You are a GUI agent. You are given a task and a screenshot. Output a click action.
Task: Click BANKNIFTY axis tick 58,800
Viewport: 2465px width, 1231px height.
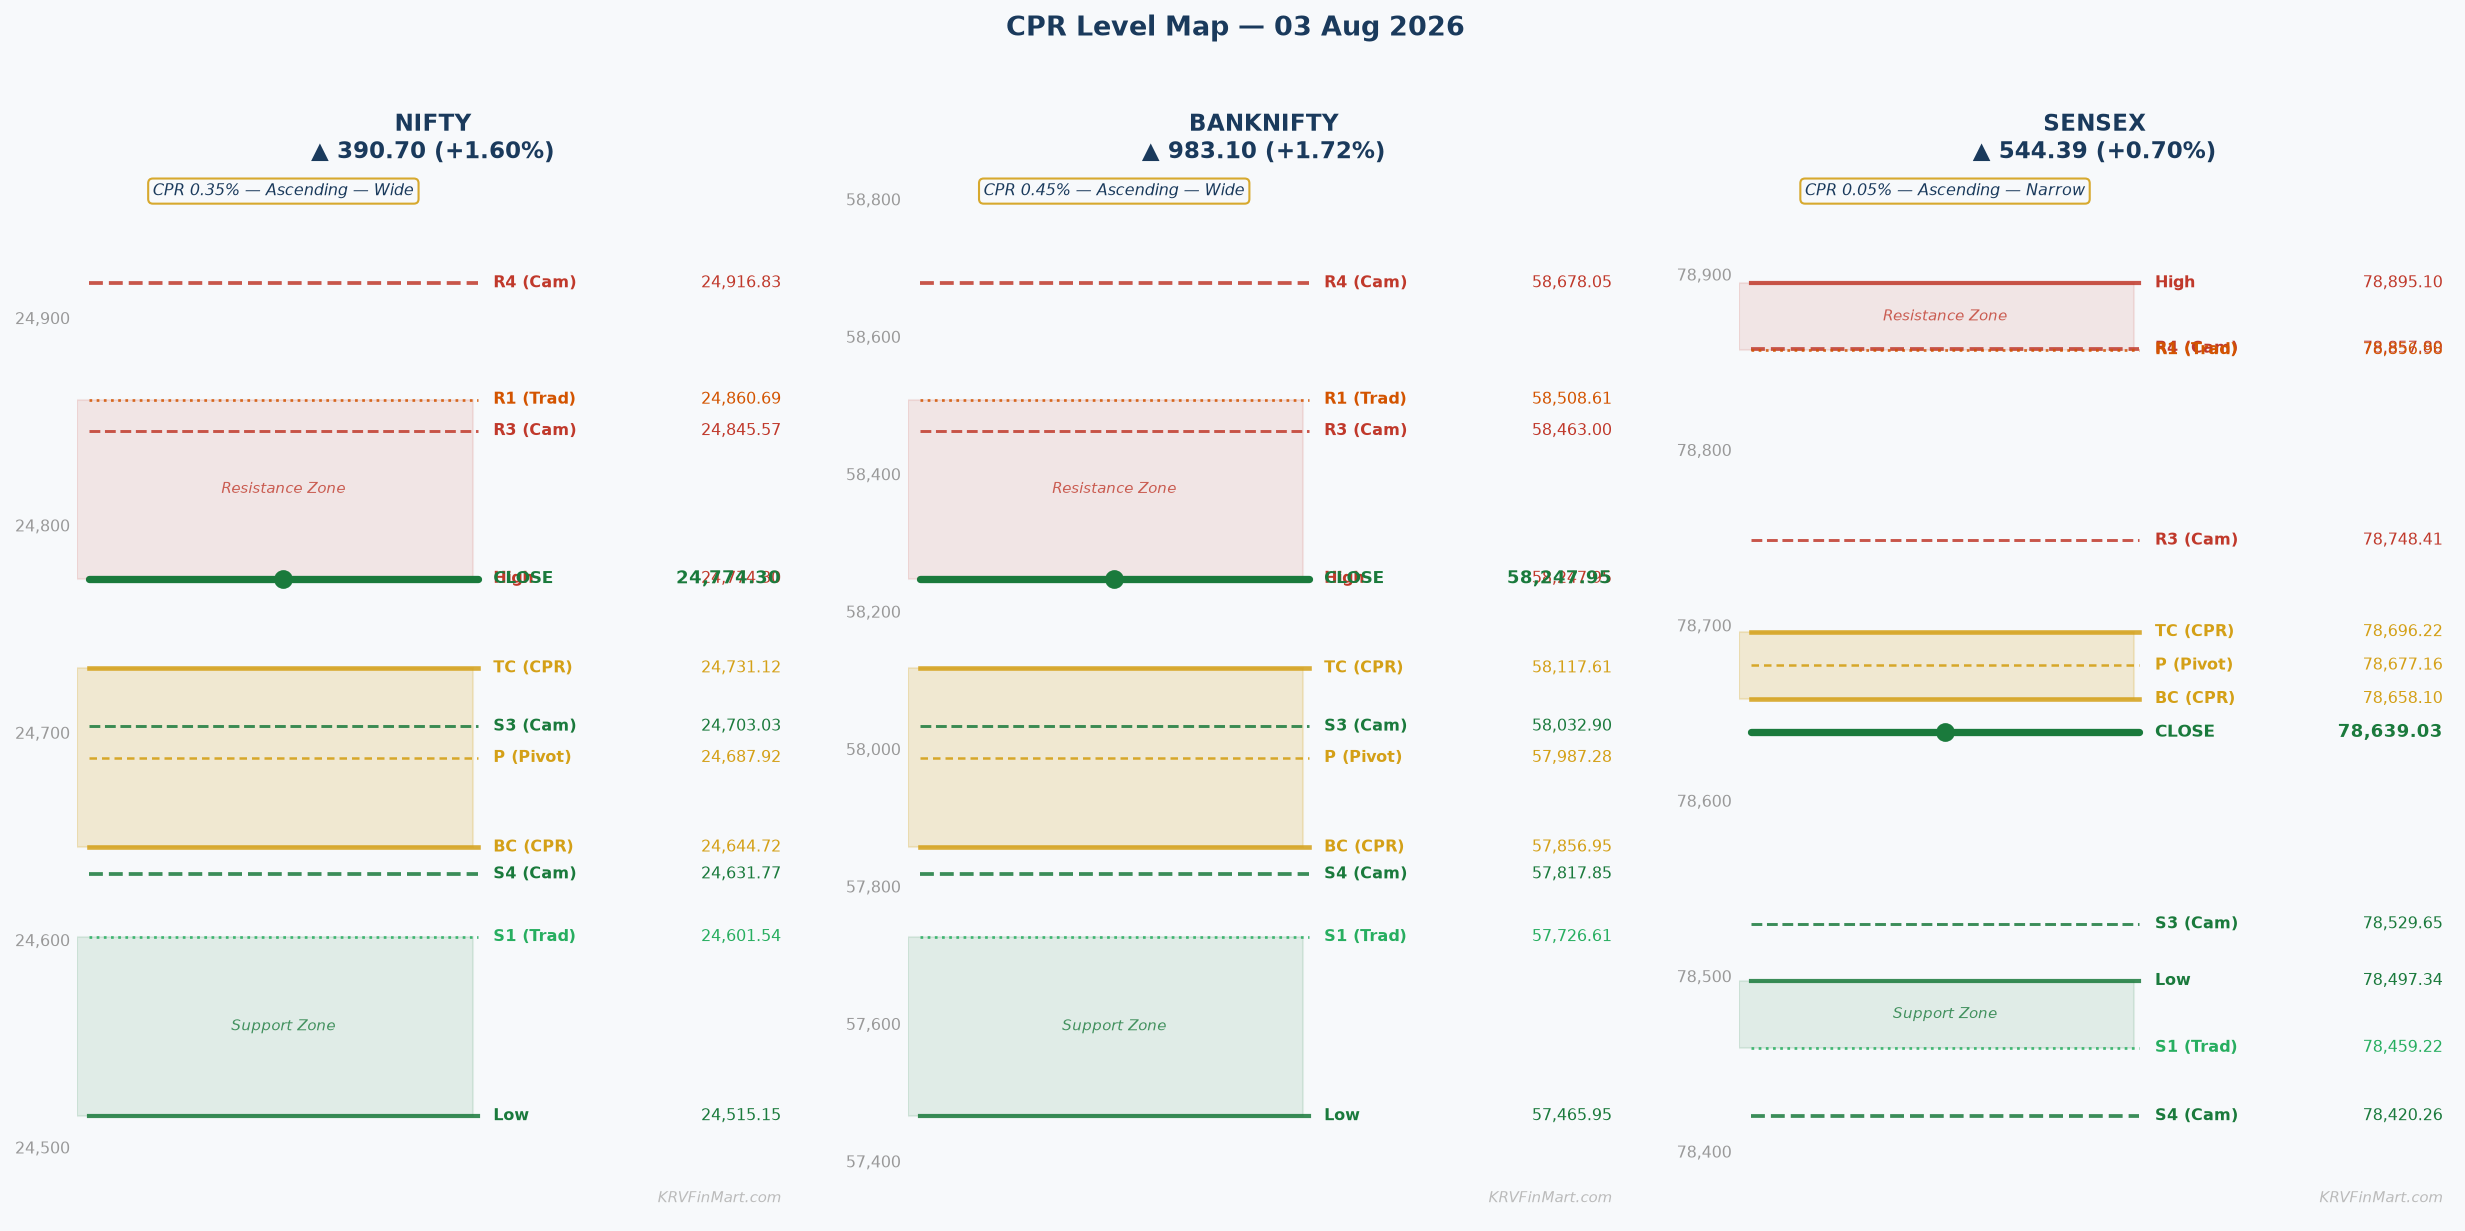pos(873,200)
